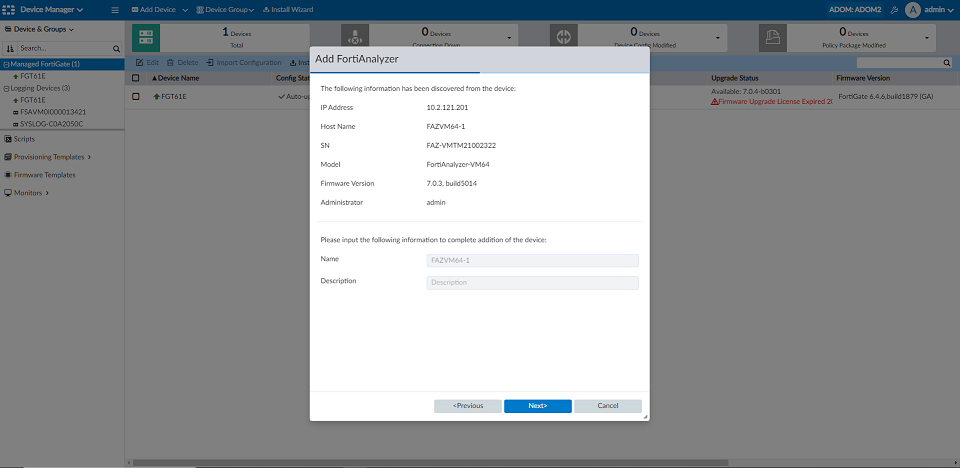960x468 pixels.
Task: Collapse the Logging Devices (3) group
Action: pos(6,88)
